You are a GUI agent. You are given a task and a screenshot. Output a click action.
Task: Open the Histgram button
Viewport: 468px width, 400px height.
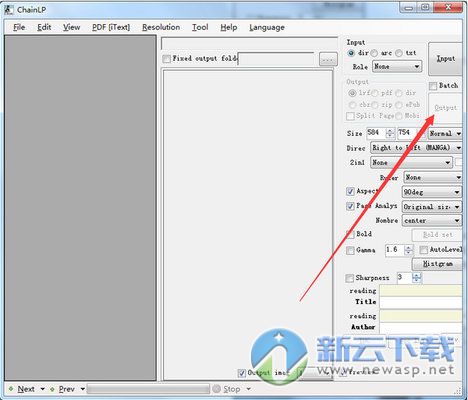(437, 264)
